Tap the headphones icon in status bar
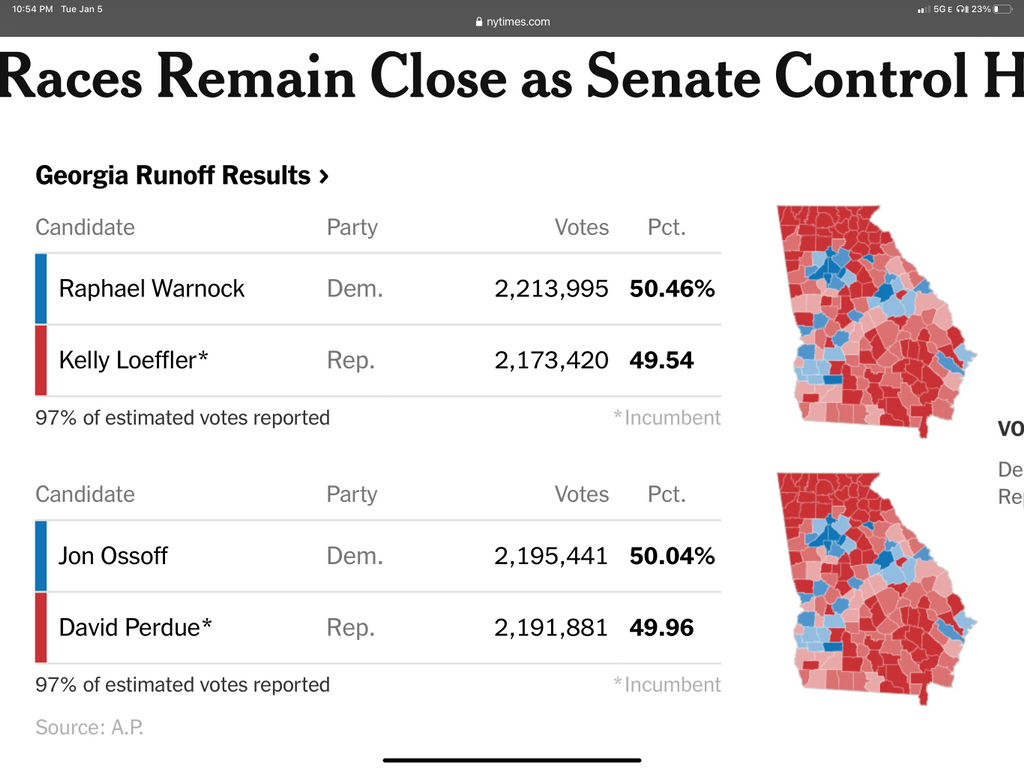The height and width of the screenshot is (768, 1024). [961, 9]
